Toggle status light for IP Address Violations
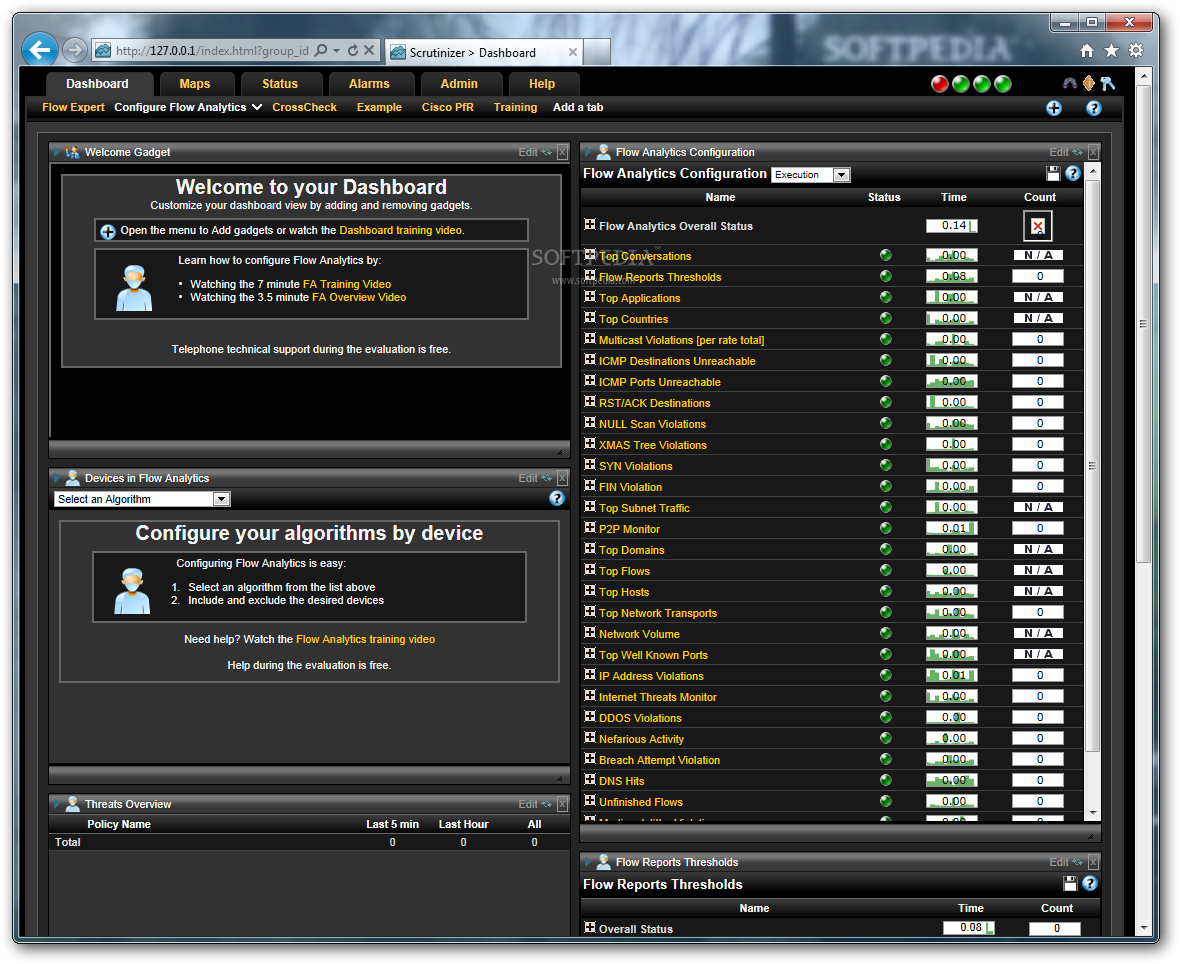Screen dimensions: 1180x964 (886, 675)
